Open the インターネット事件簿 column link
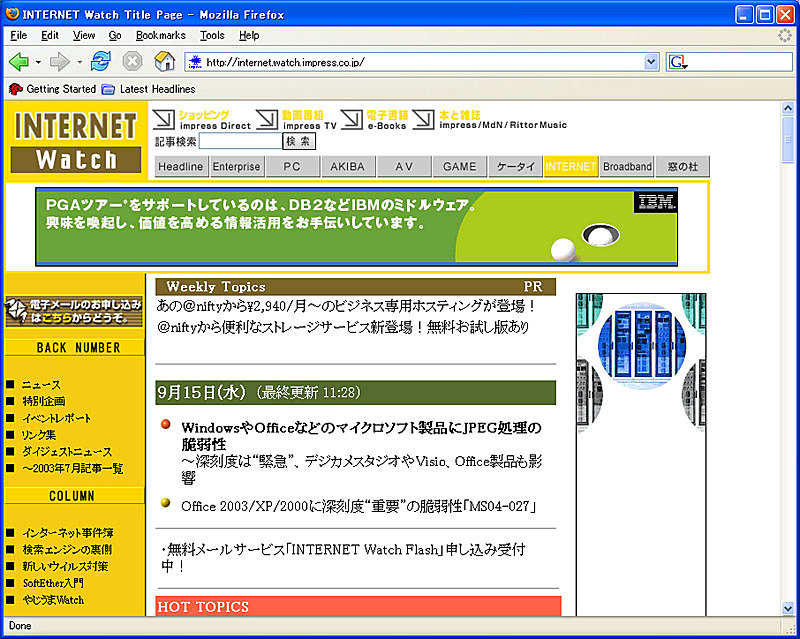This screenshot has height=639, width=800. coord(68,533)
